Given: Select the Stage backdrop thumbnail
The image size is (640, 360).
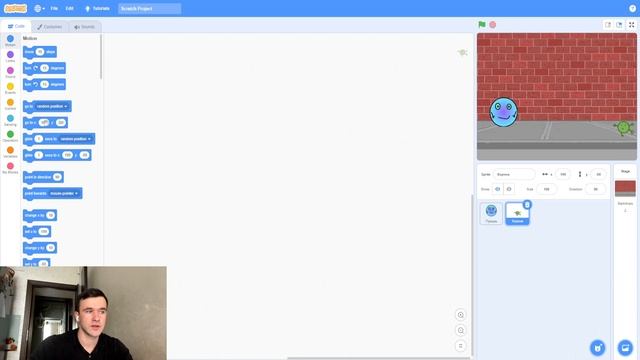Looking at the screenshot, I should pos(625,188).
